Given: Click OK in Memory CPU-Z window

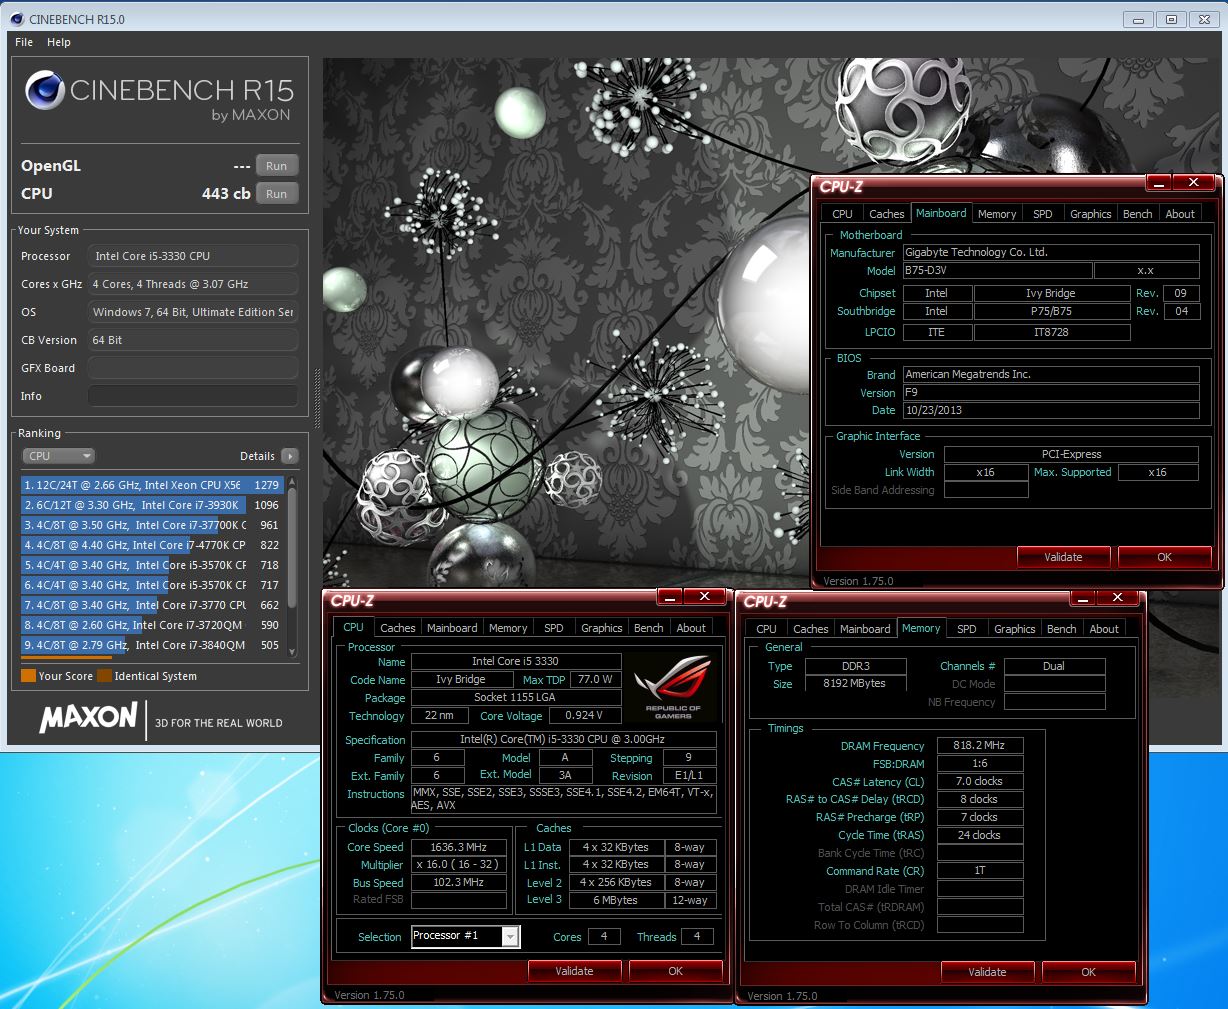Looking at the screenshot, I should (x=1089, y=972).
